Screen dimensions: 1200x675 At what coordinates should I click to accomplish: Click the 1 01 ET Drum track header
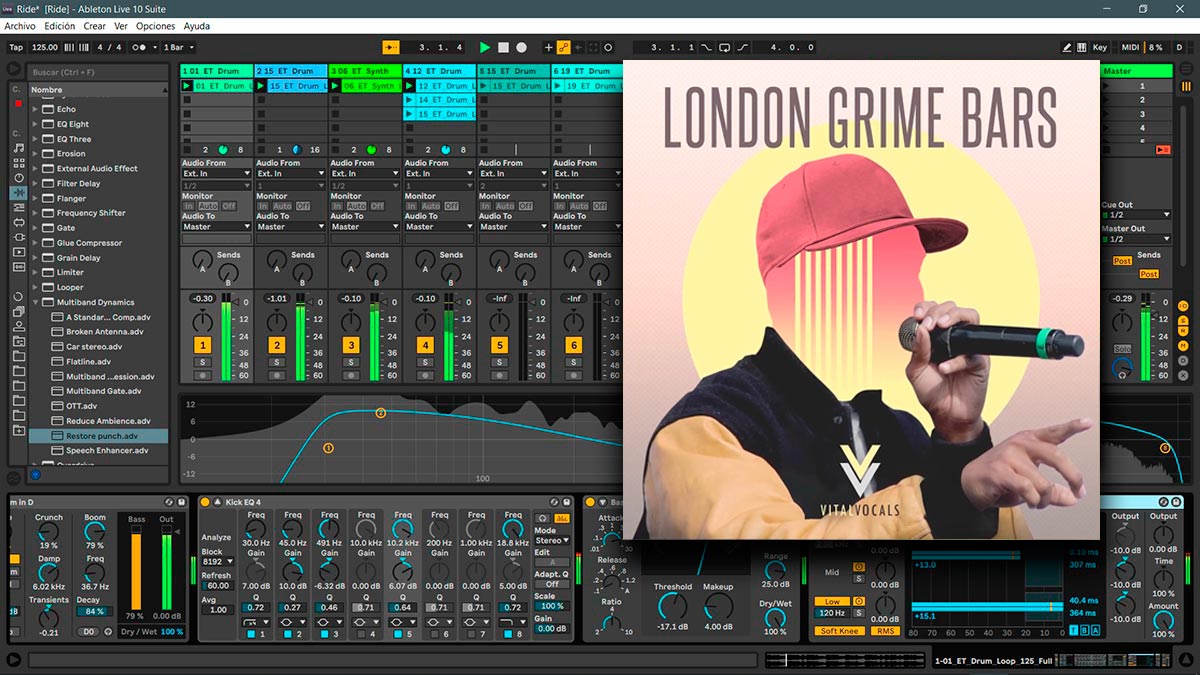216,71
